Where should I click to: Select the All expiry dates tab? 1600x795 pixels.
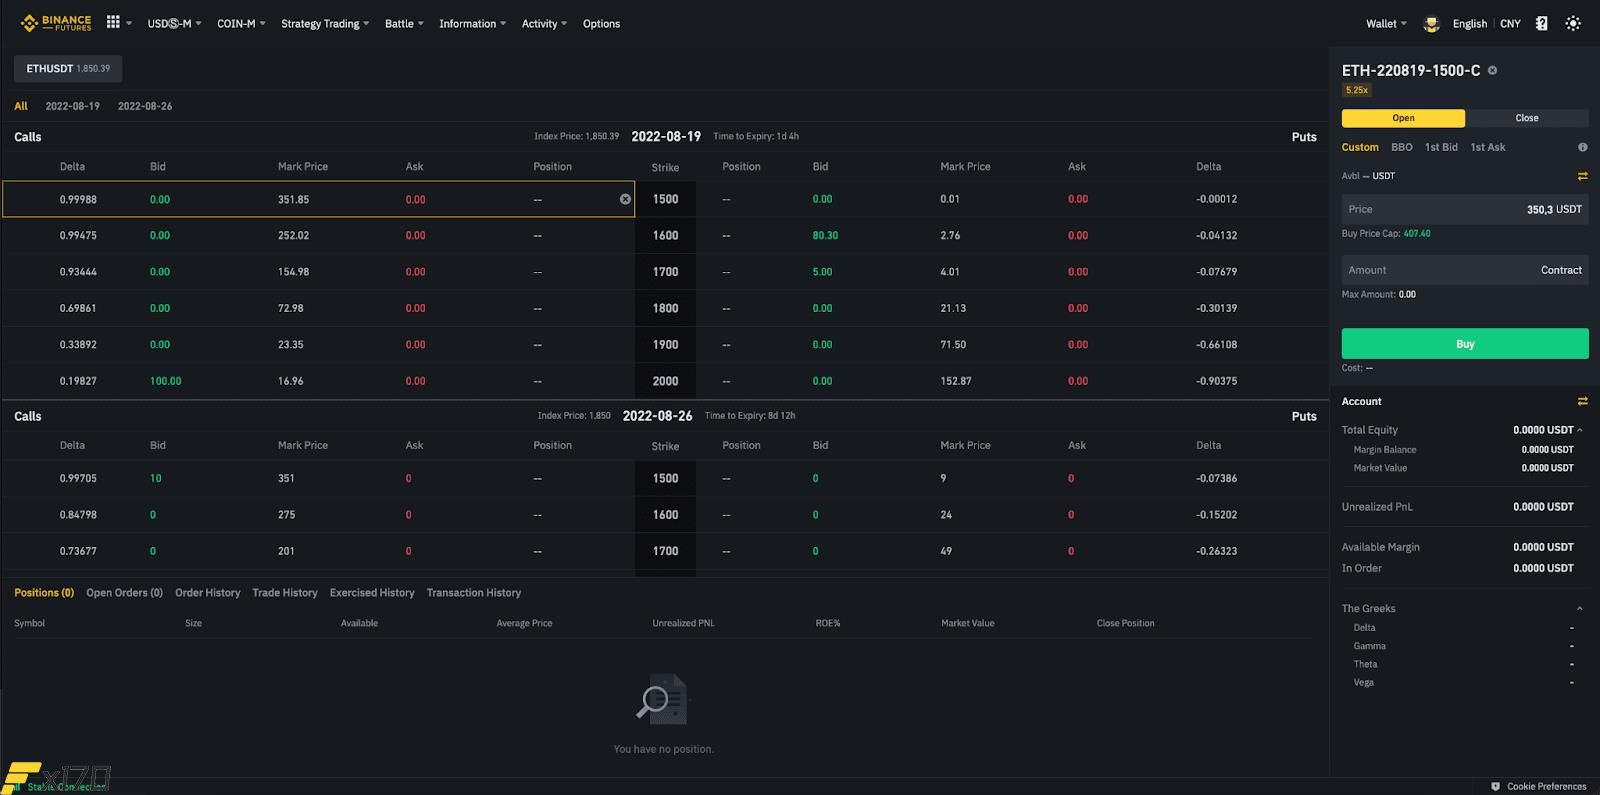(x=21, y=106)
